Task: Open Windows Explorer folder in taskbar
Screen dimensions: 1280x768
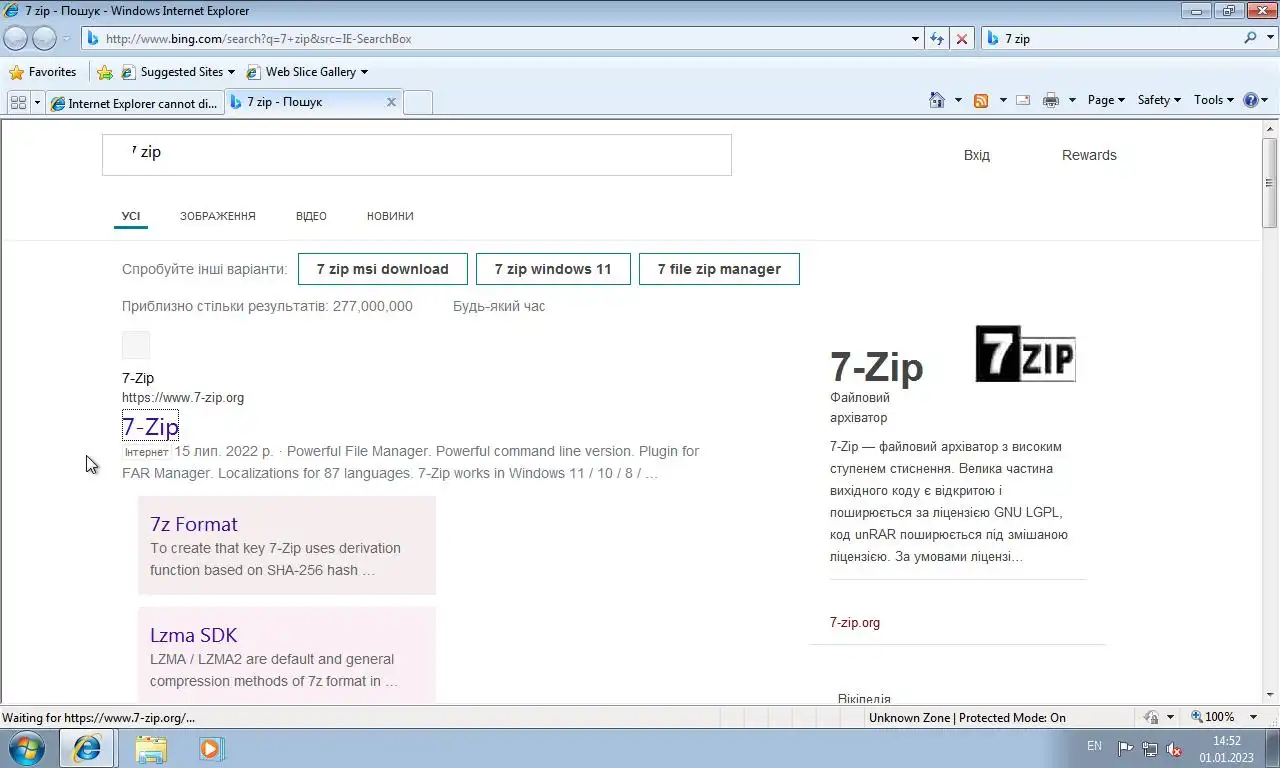Action: 151,748
